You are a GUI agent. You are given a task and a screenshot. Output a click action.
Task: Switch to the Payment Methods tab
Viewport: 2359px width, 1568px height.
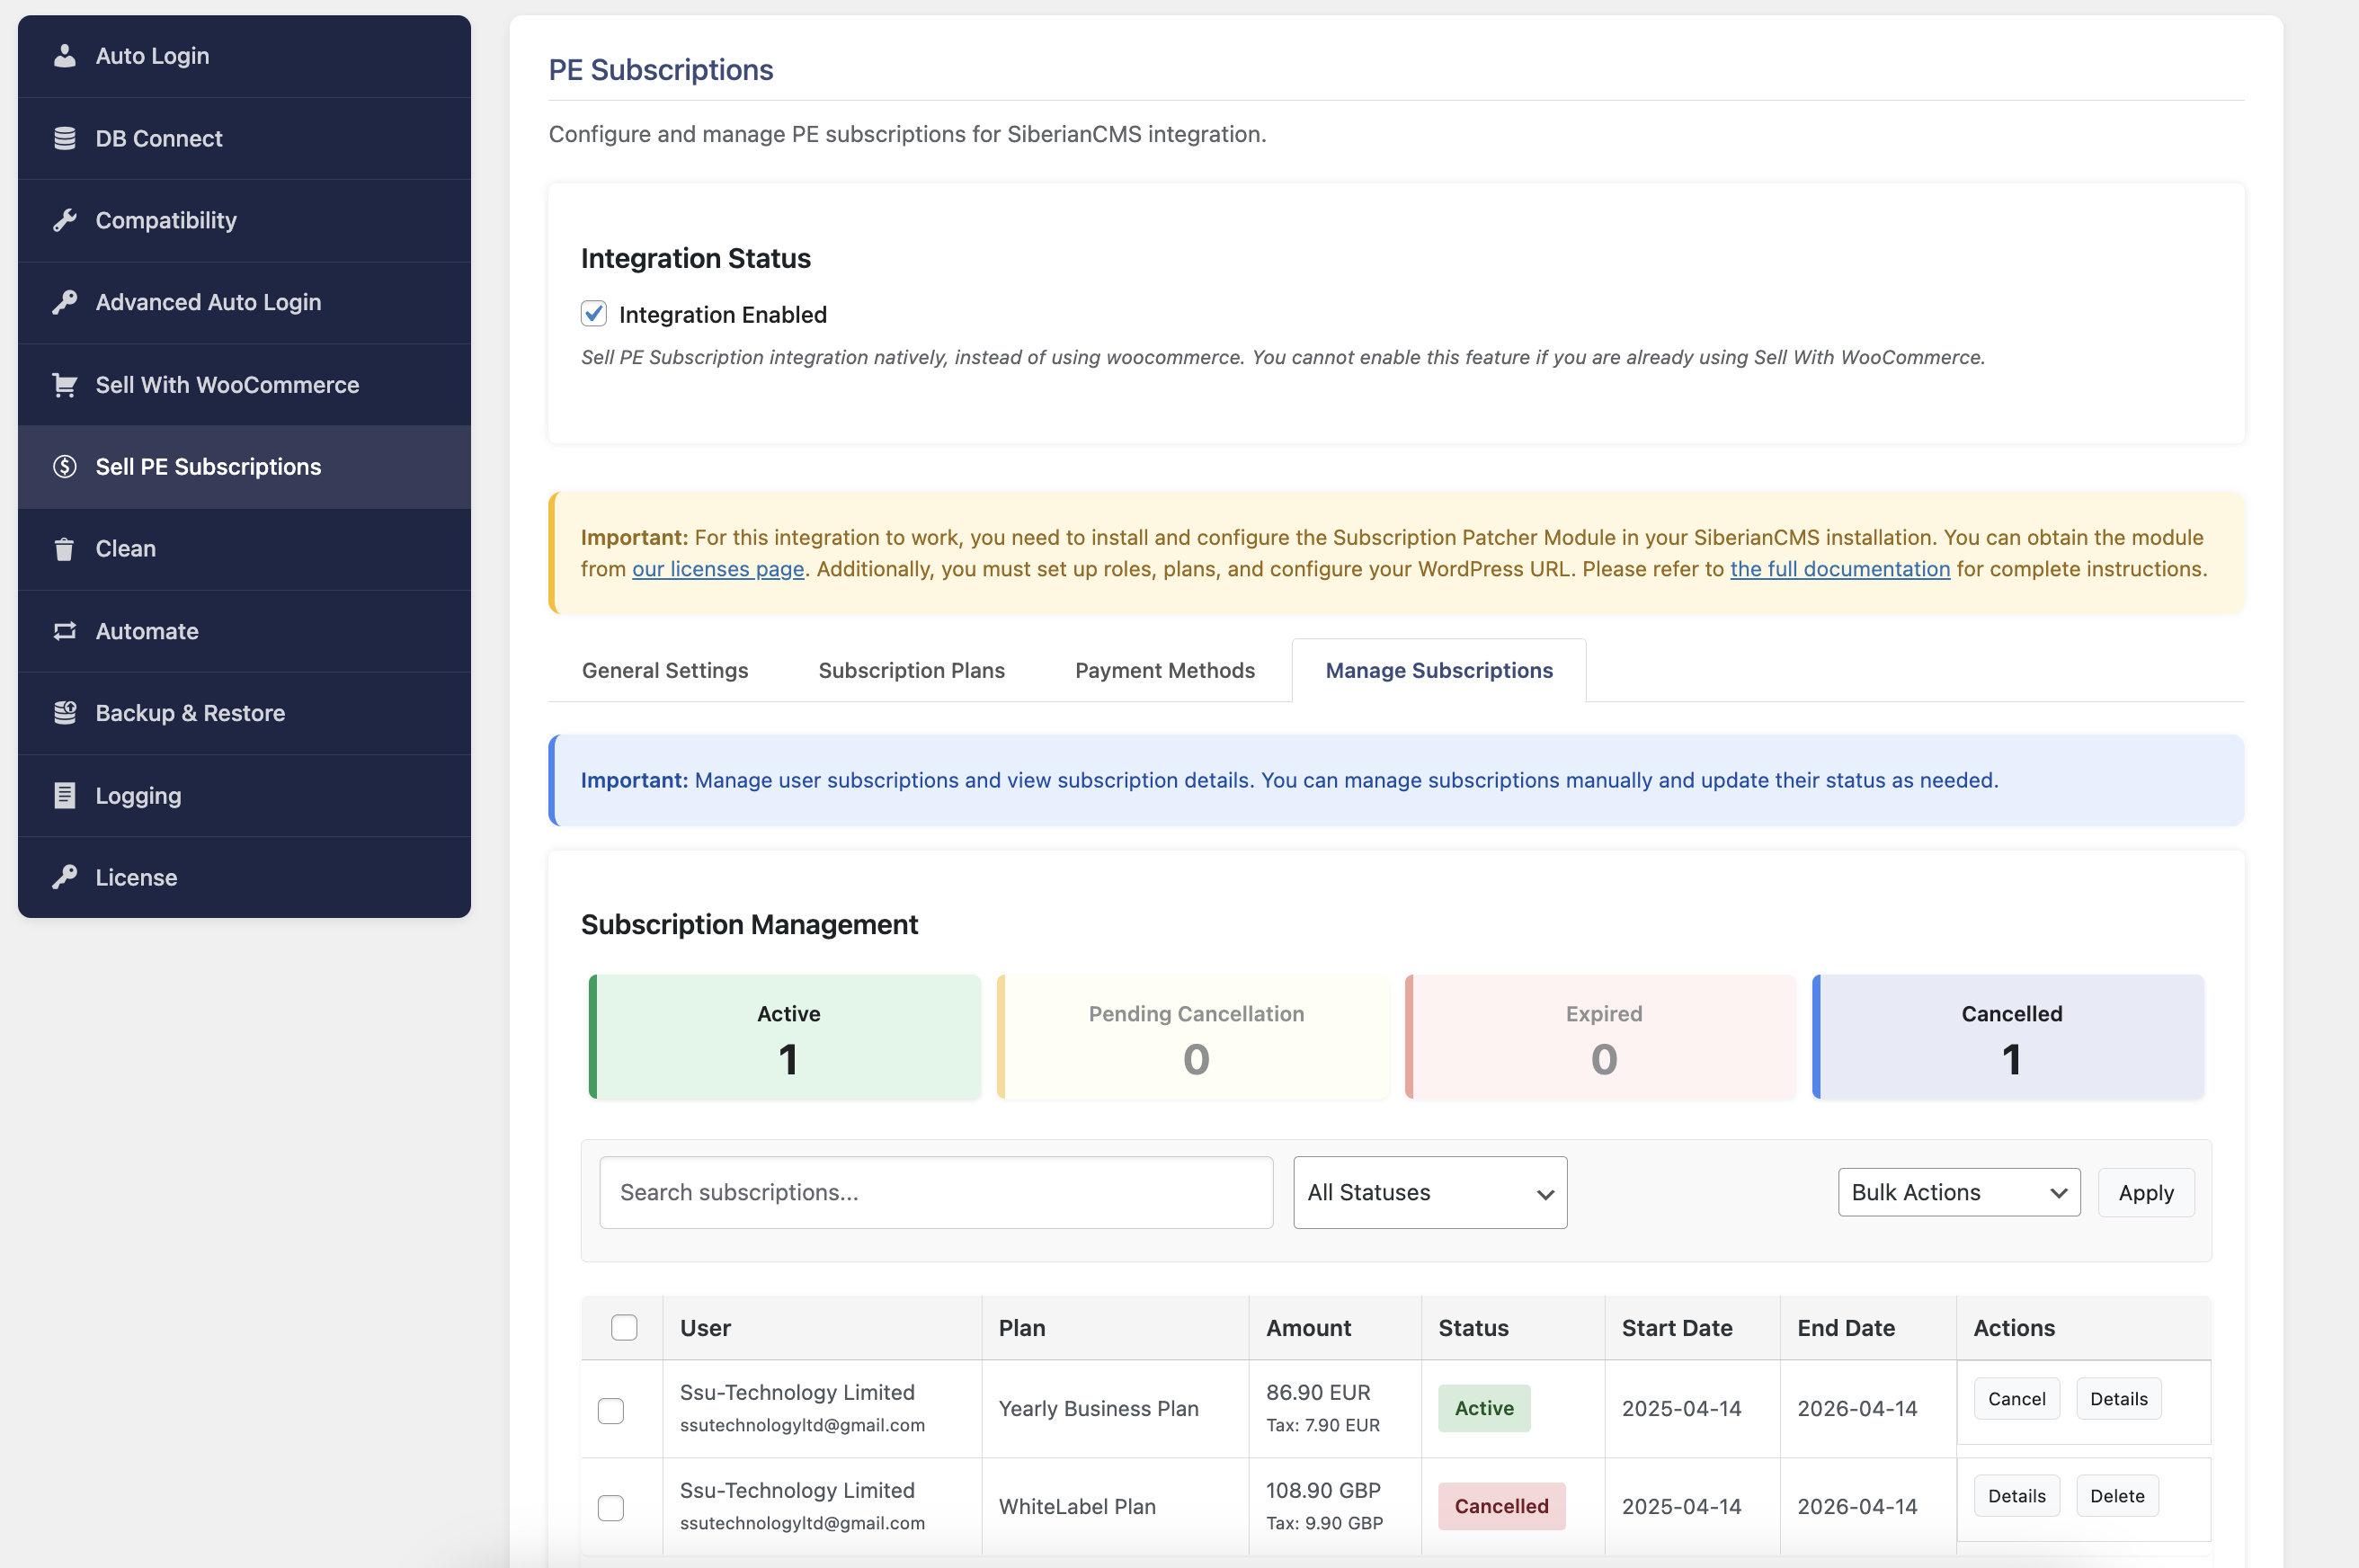(x=1164, y=670)
